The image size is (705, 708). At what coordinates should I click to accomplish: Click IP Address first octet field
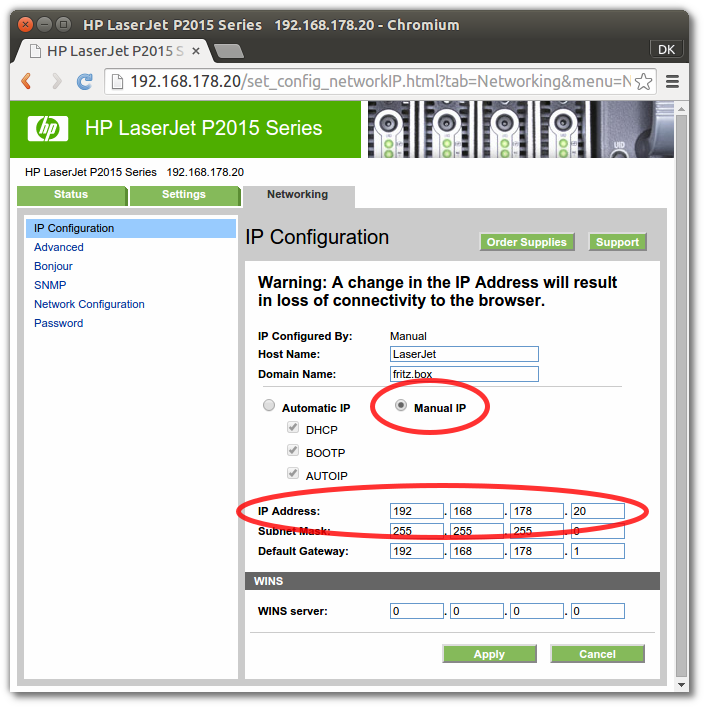coord(417,511)
